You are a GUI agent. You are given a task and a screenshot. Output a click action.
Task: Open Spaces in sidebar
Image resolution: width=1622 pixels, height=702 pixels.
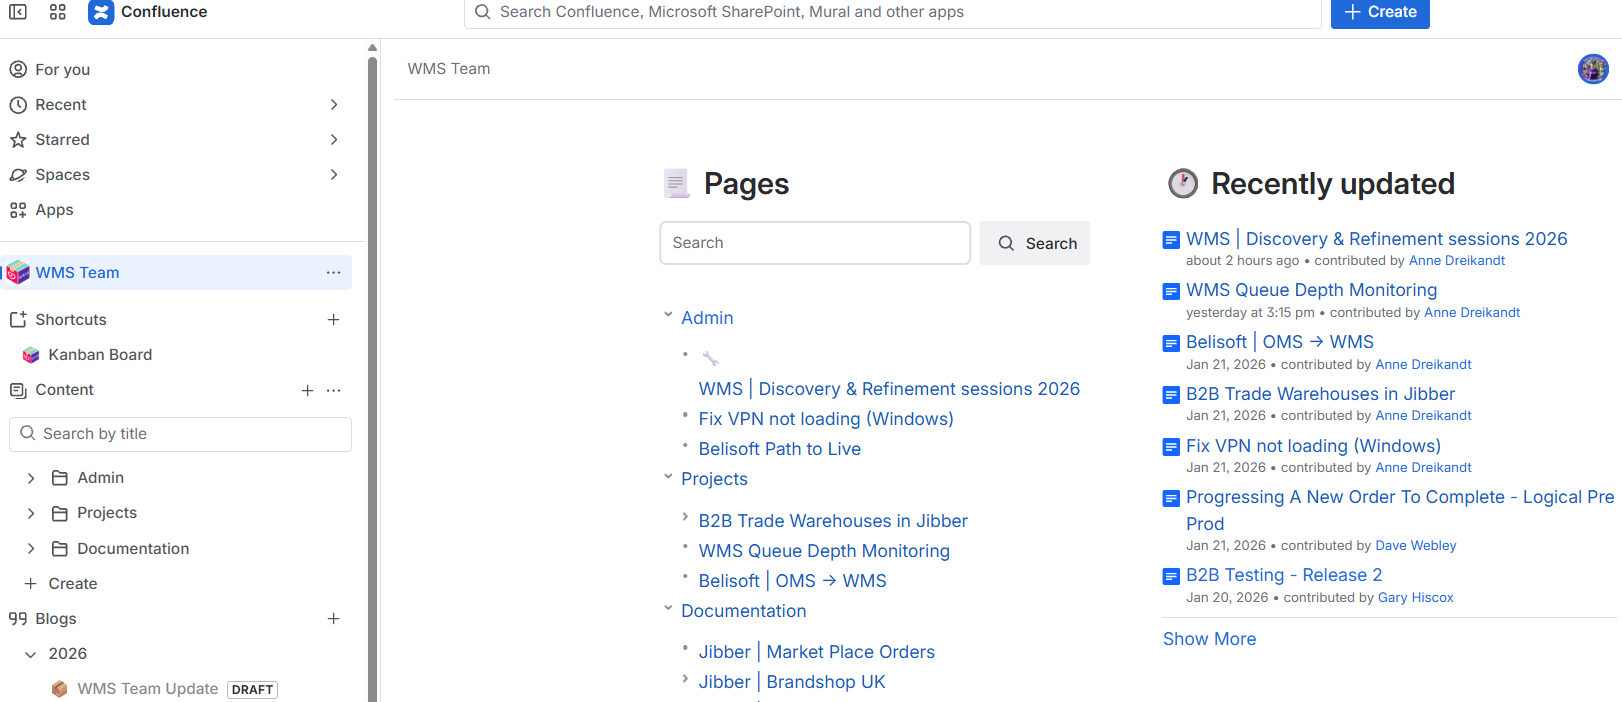pos(62,174)
